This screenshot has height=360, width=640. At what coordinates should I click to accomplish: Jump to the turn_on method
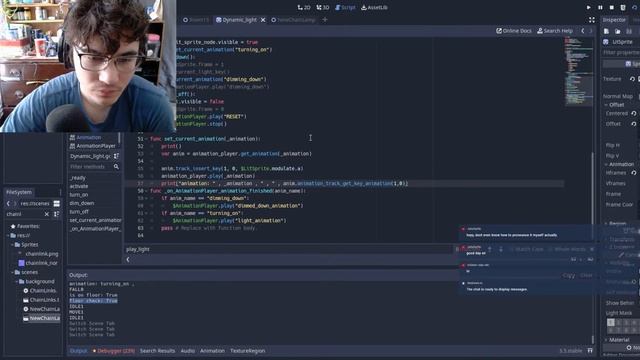point(79,195)
